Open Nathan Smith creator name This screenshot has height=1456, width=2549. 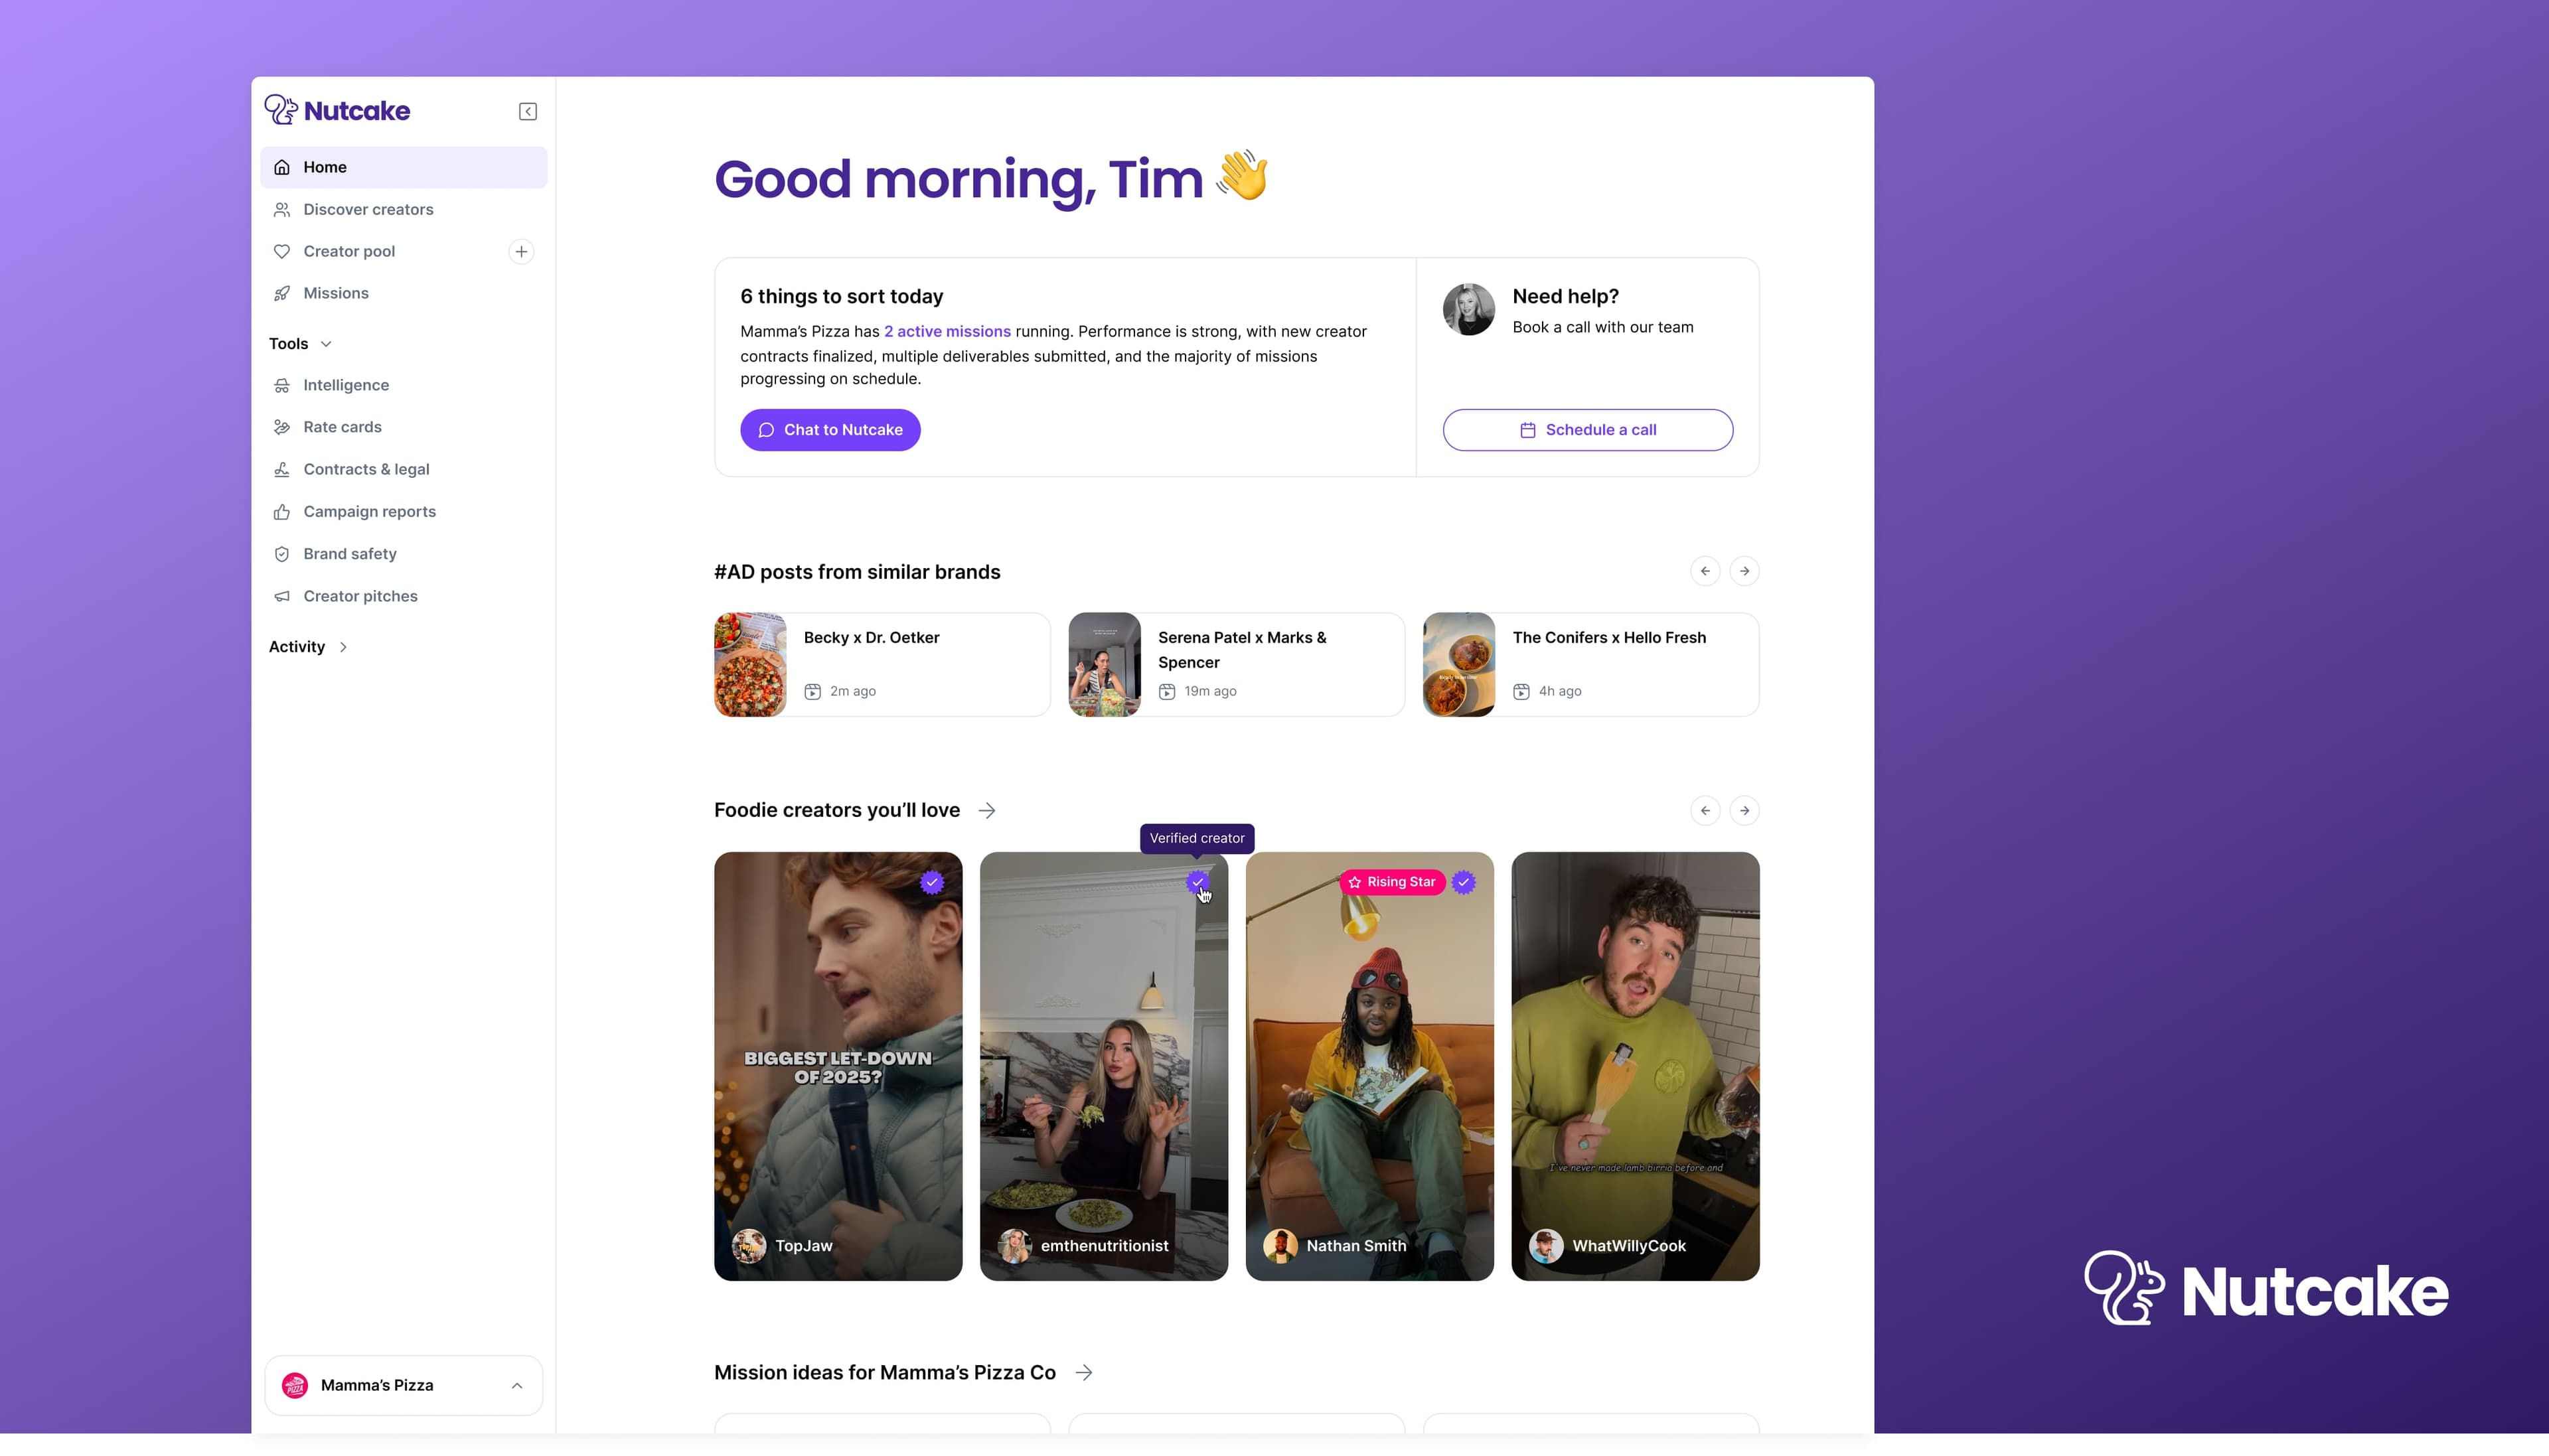[x=1356, y=1246]
